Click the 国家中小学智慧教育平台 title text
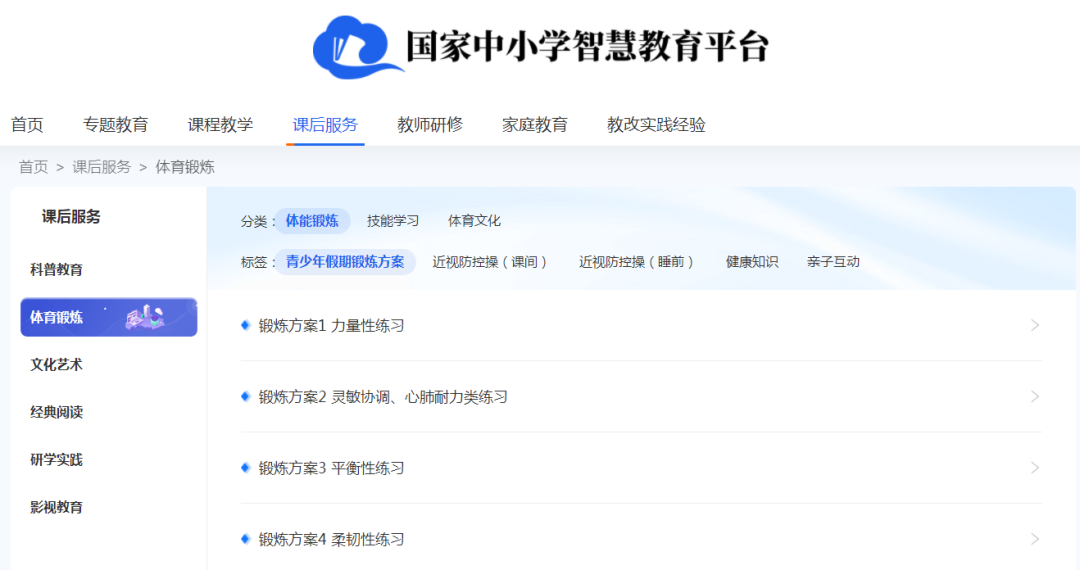This screenshot has width=1080, height=570. pos(588,47)
